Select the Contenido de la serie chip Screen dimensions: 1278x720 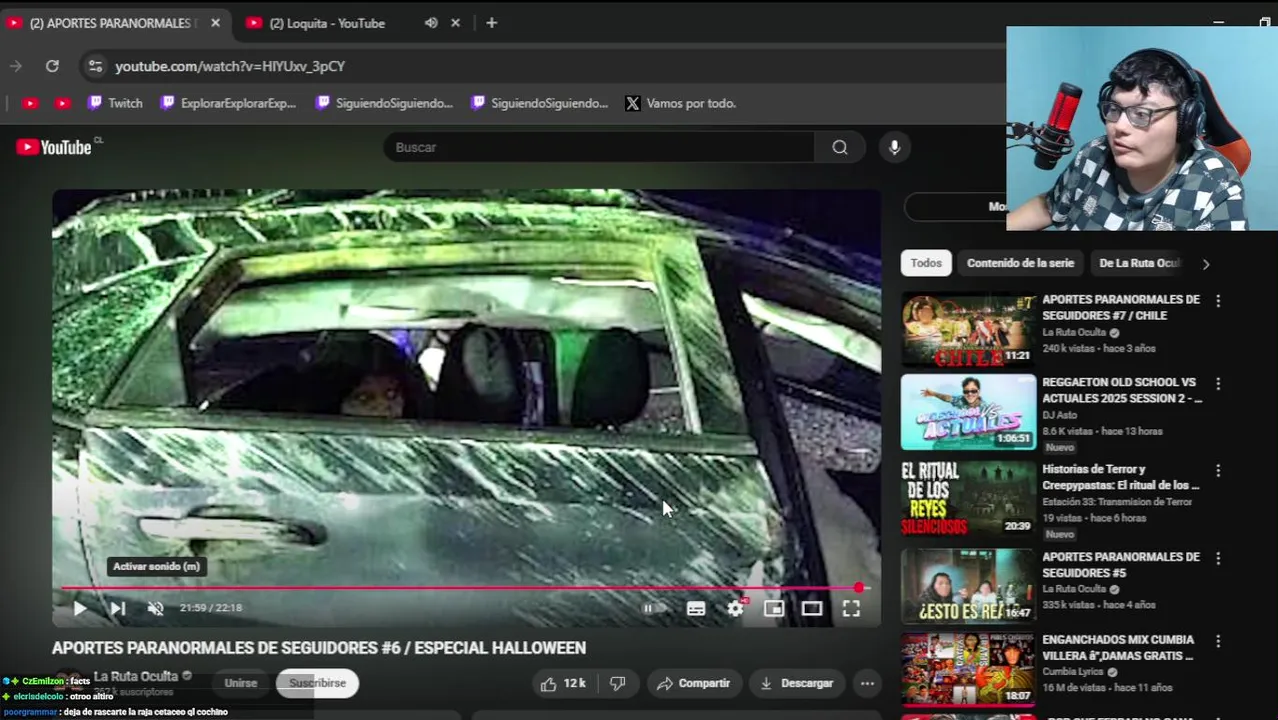tap(1020, 263)
